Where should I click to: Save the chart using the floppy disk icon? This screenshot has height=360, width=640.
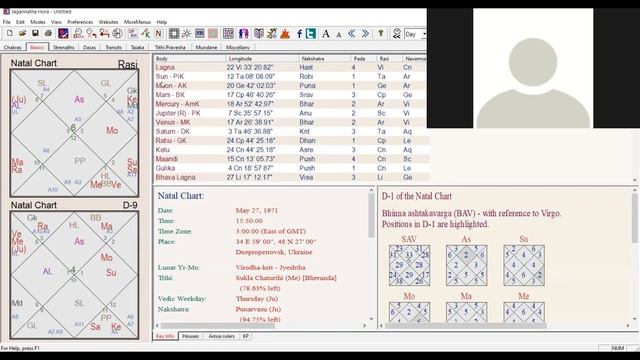36,33
